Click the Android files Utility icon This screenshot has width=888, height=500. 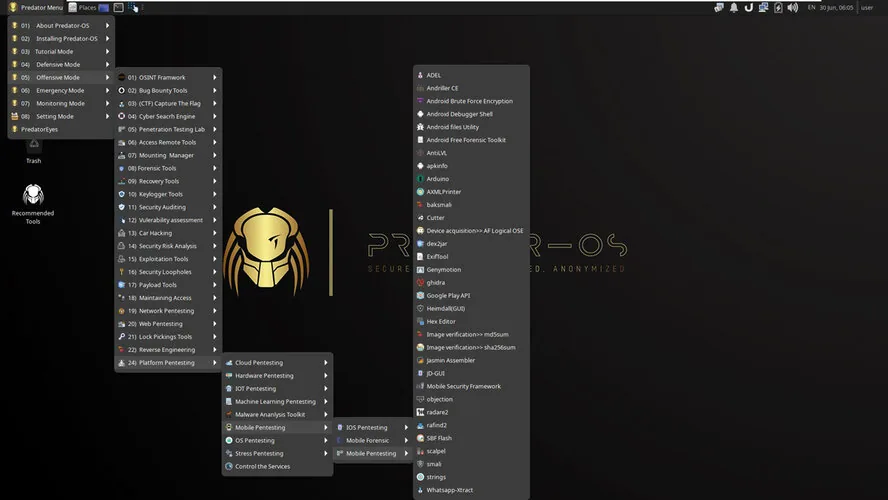420,127
